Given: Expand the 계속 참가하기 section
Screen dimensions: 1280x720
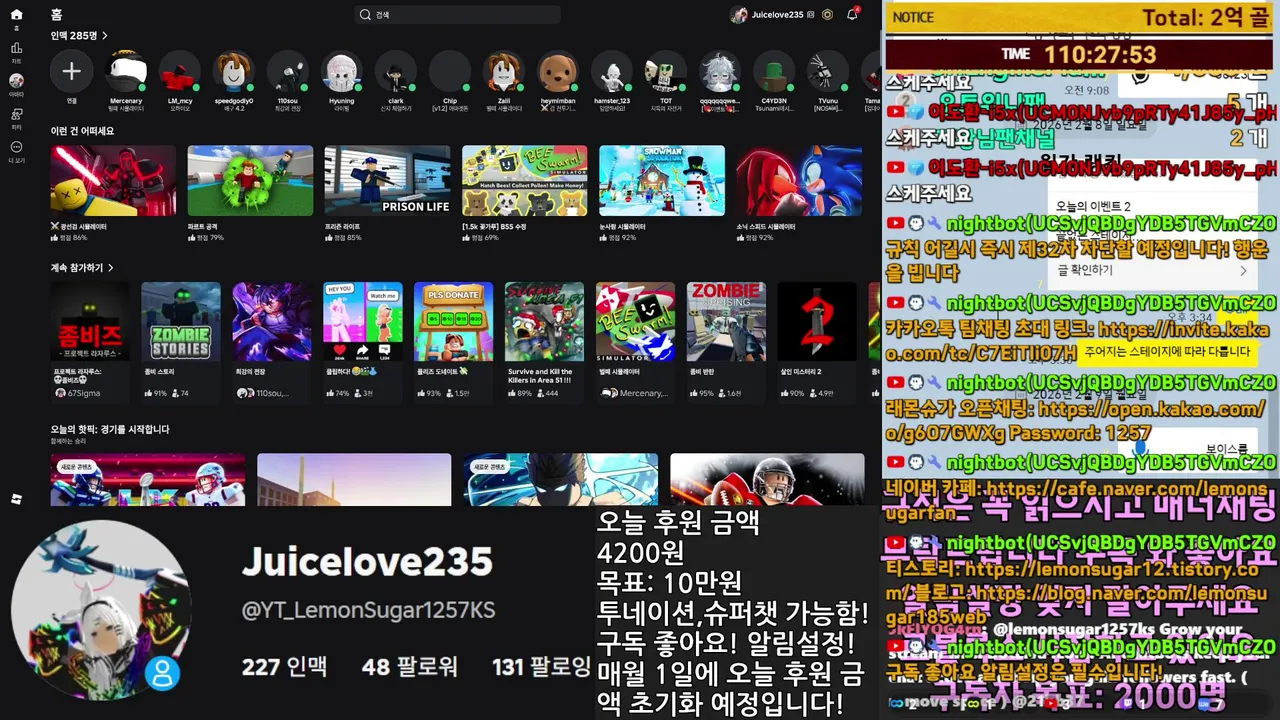Looking at the screenshot, I should [82, 268].
